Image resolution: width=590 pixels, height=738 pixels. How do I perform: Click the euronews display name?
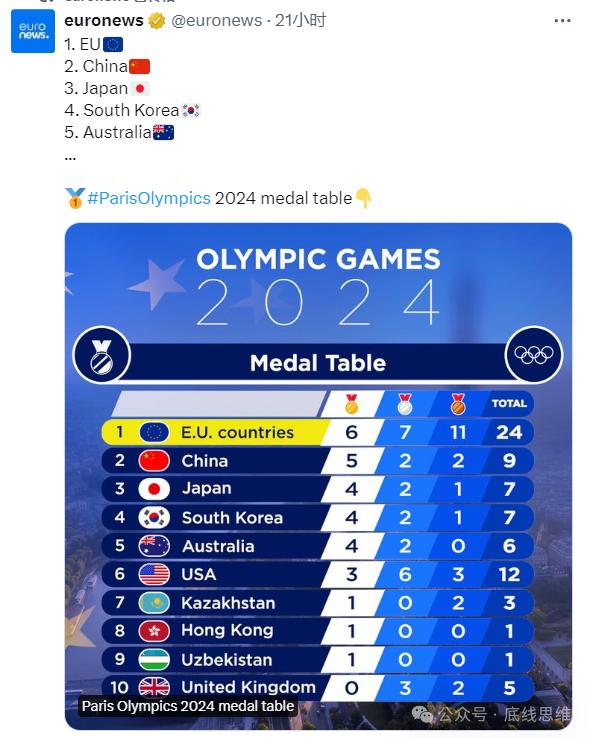pos(104,21)
